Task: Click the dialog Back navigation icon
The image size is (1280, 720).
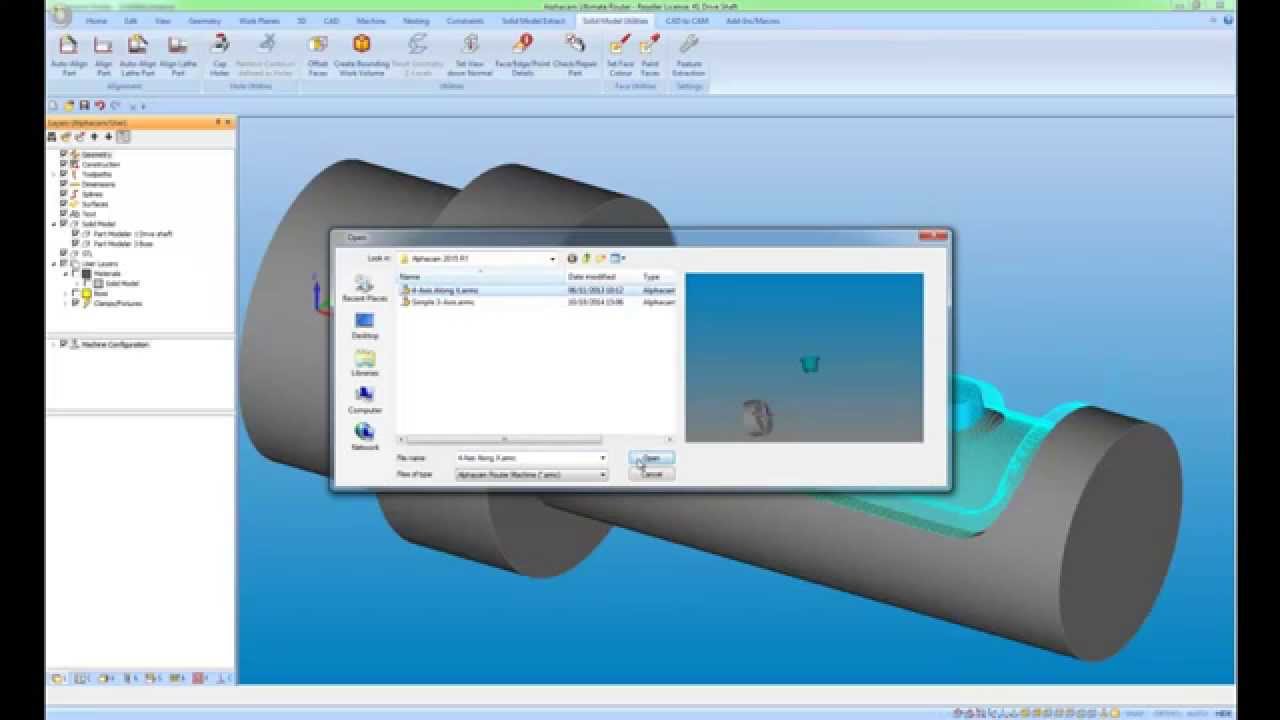Action: [573, 258]
